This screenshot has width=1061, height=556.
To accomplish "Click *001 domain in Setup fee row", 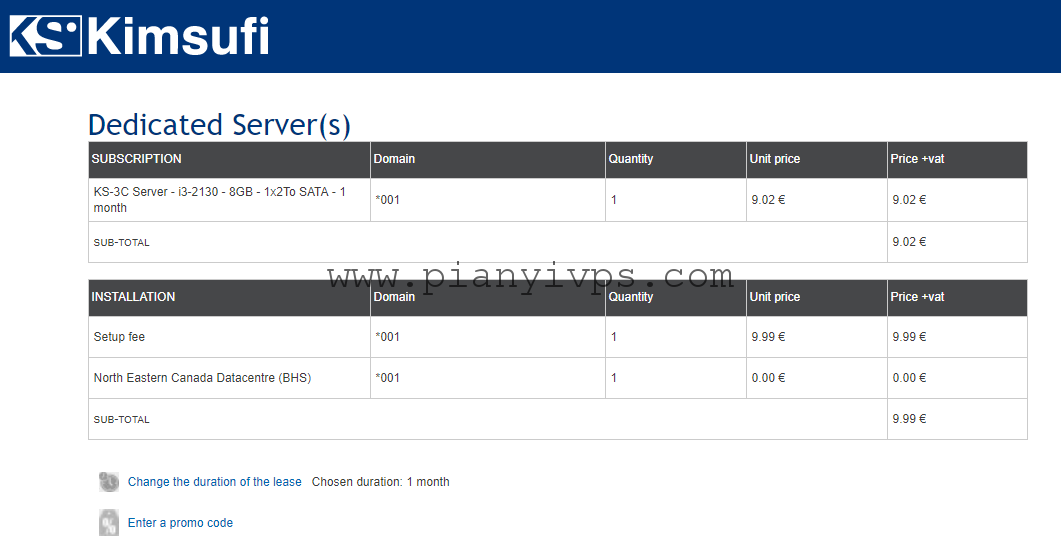I will pos(388,337).
